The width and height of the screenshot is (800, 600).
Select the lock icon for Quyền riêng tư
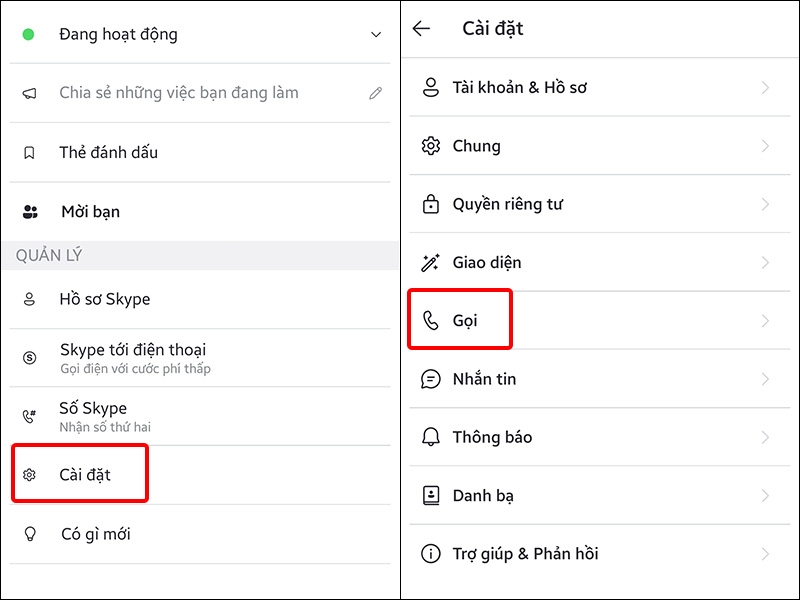click(x=430, y=204)
